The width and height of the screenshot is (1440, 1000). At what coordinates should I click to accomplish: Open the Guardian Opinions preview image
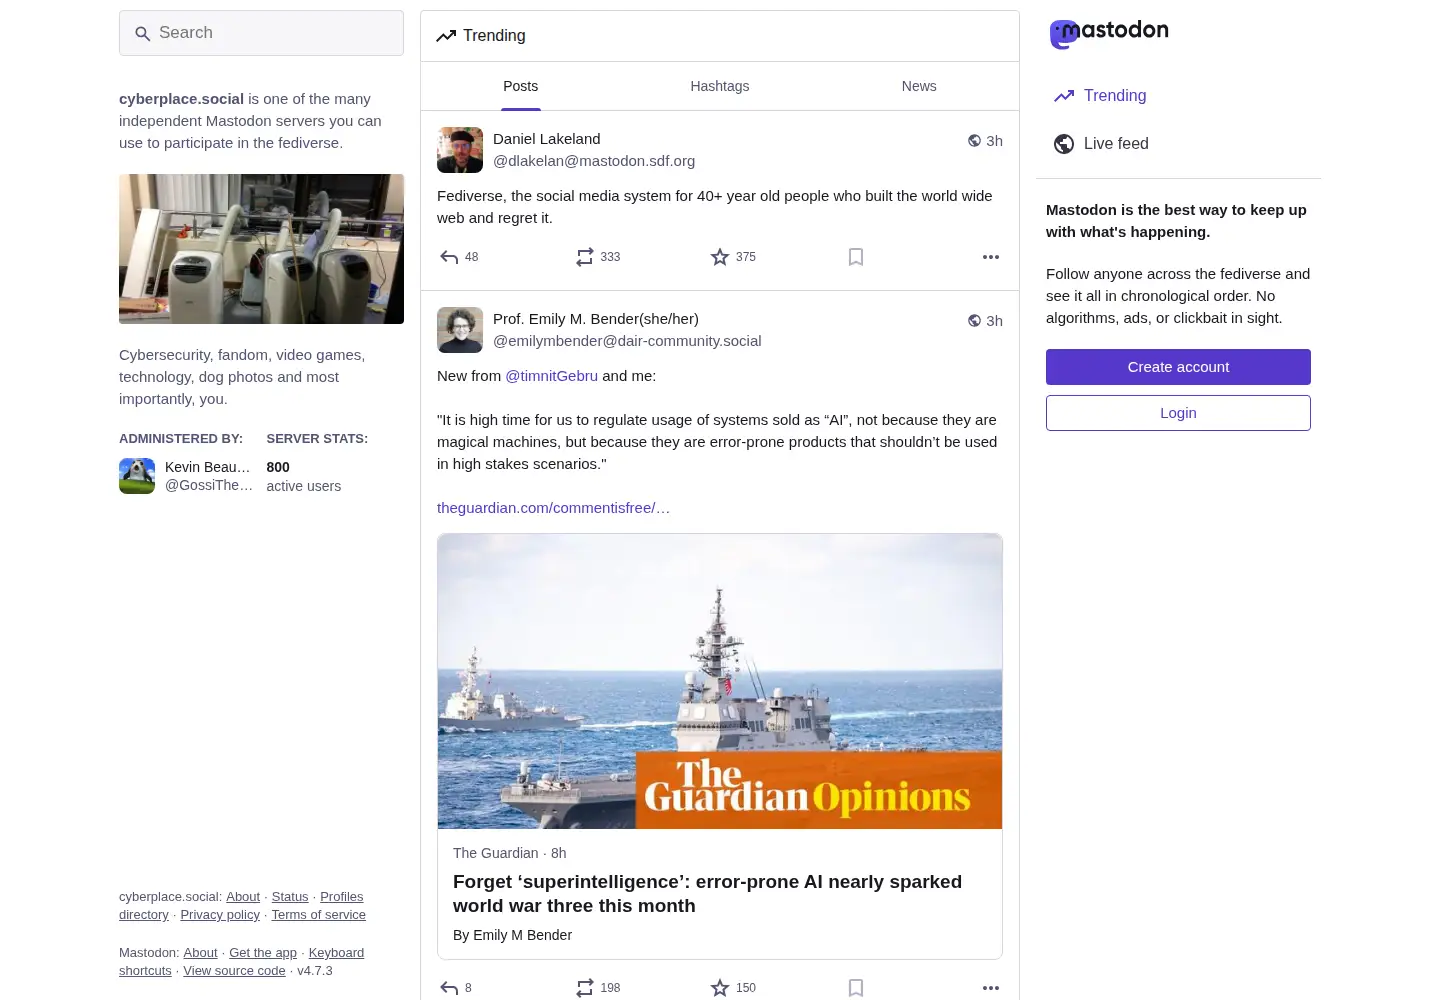tap(720, 681)
